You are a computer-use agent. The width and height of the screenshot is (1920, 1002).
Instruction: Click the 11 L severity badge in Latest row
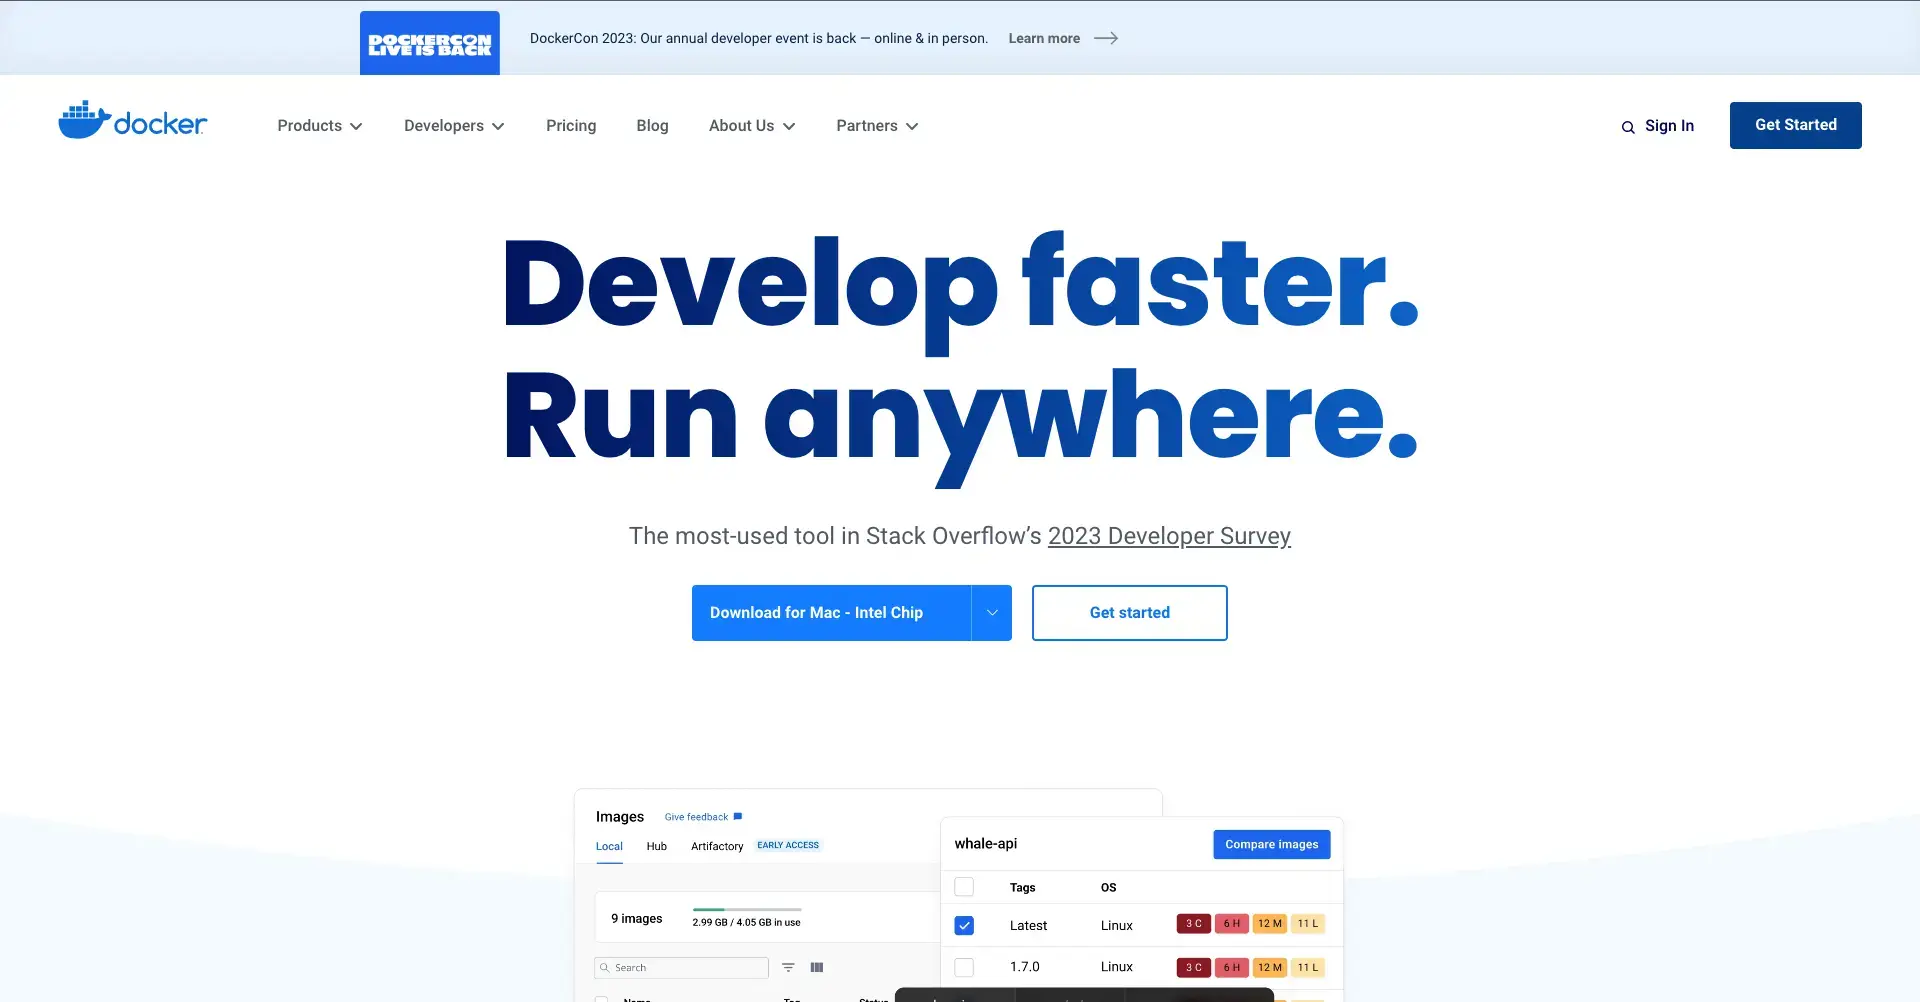1308,924
